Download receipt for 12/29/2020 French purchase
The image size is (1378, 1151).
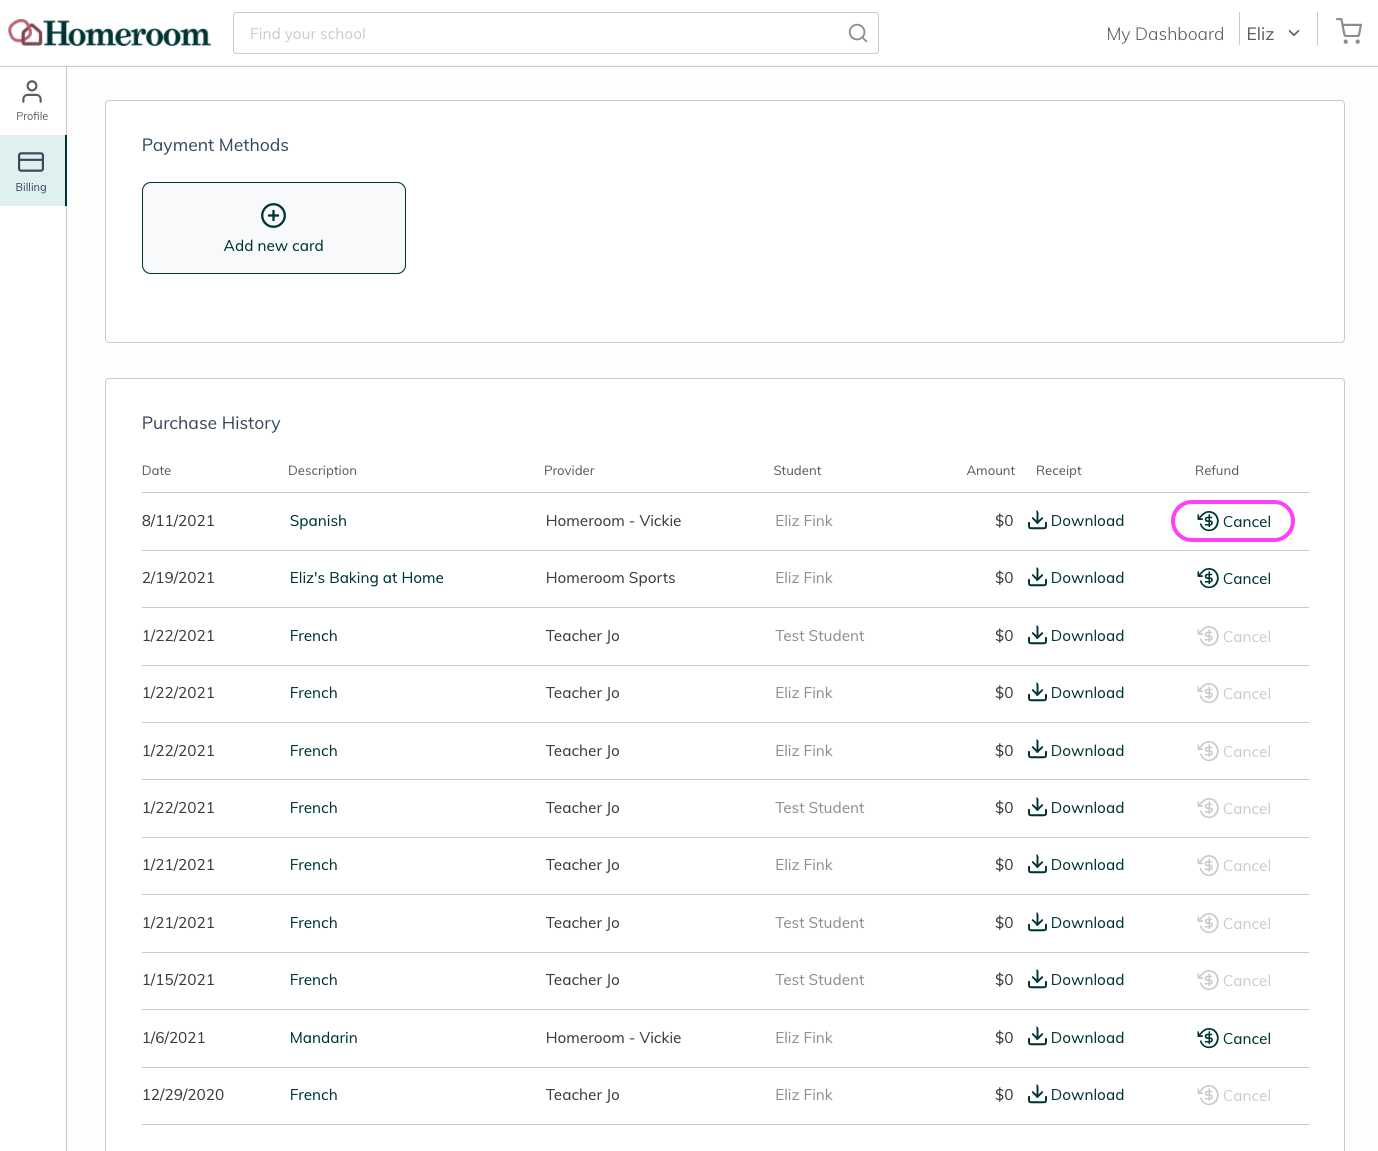[1076, 1095]
